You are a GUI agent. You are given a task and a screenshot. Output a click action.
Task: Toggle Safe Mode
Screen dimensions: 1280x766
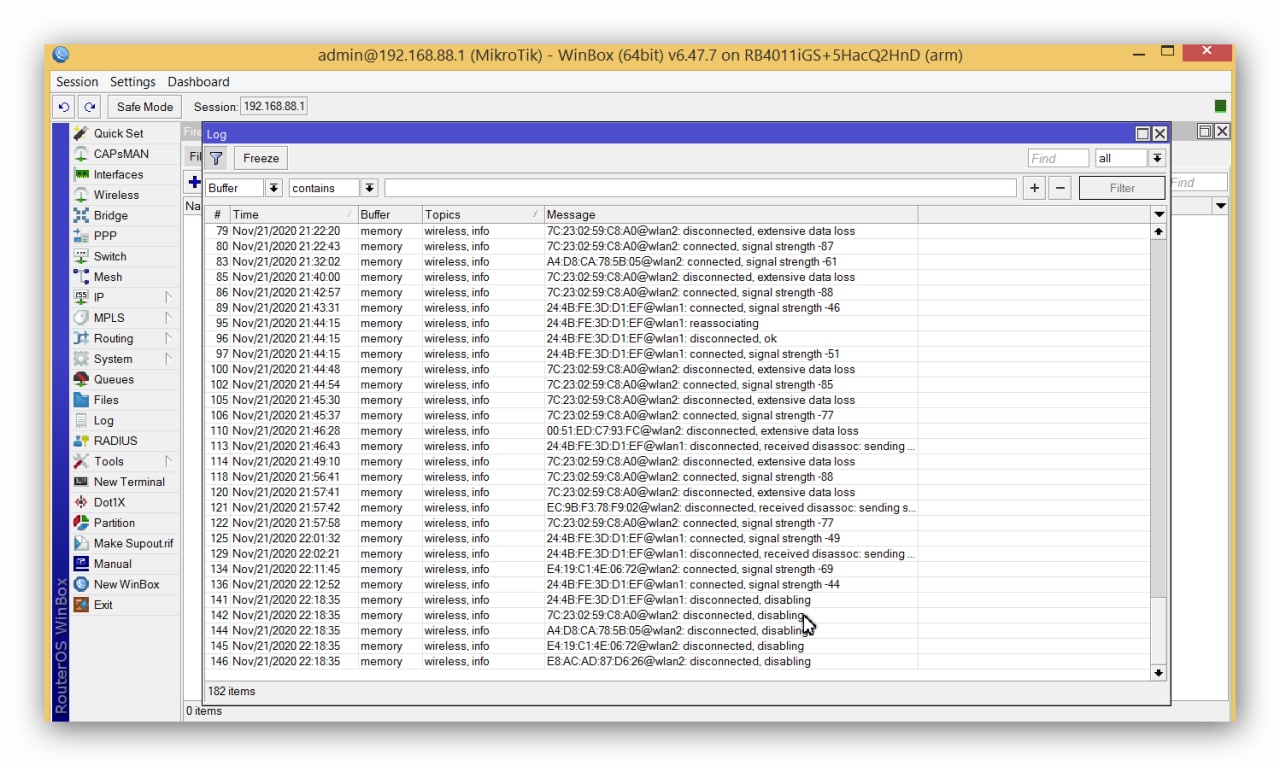[145, 107]
